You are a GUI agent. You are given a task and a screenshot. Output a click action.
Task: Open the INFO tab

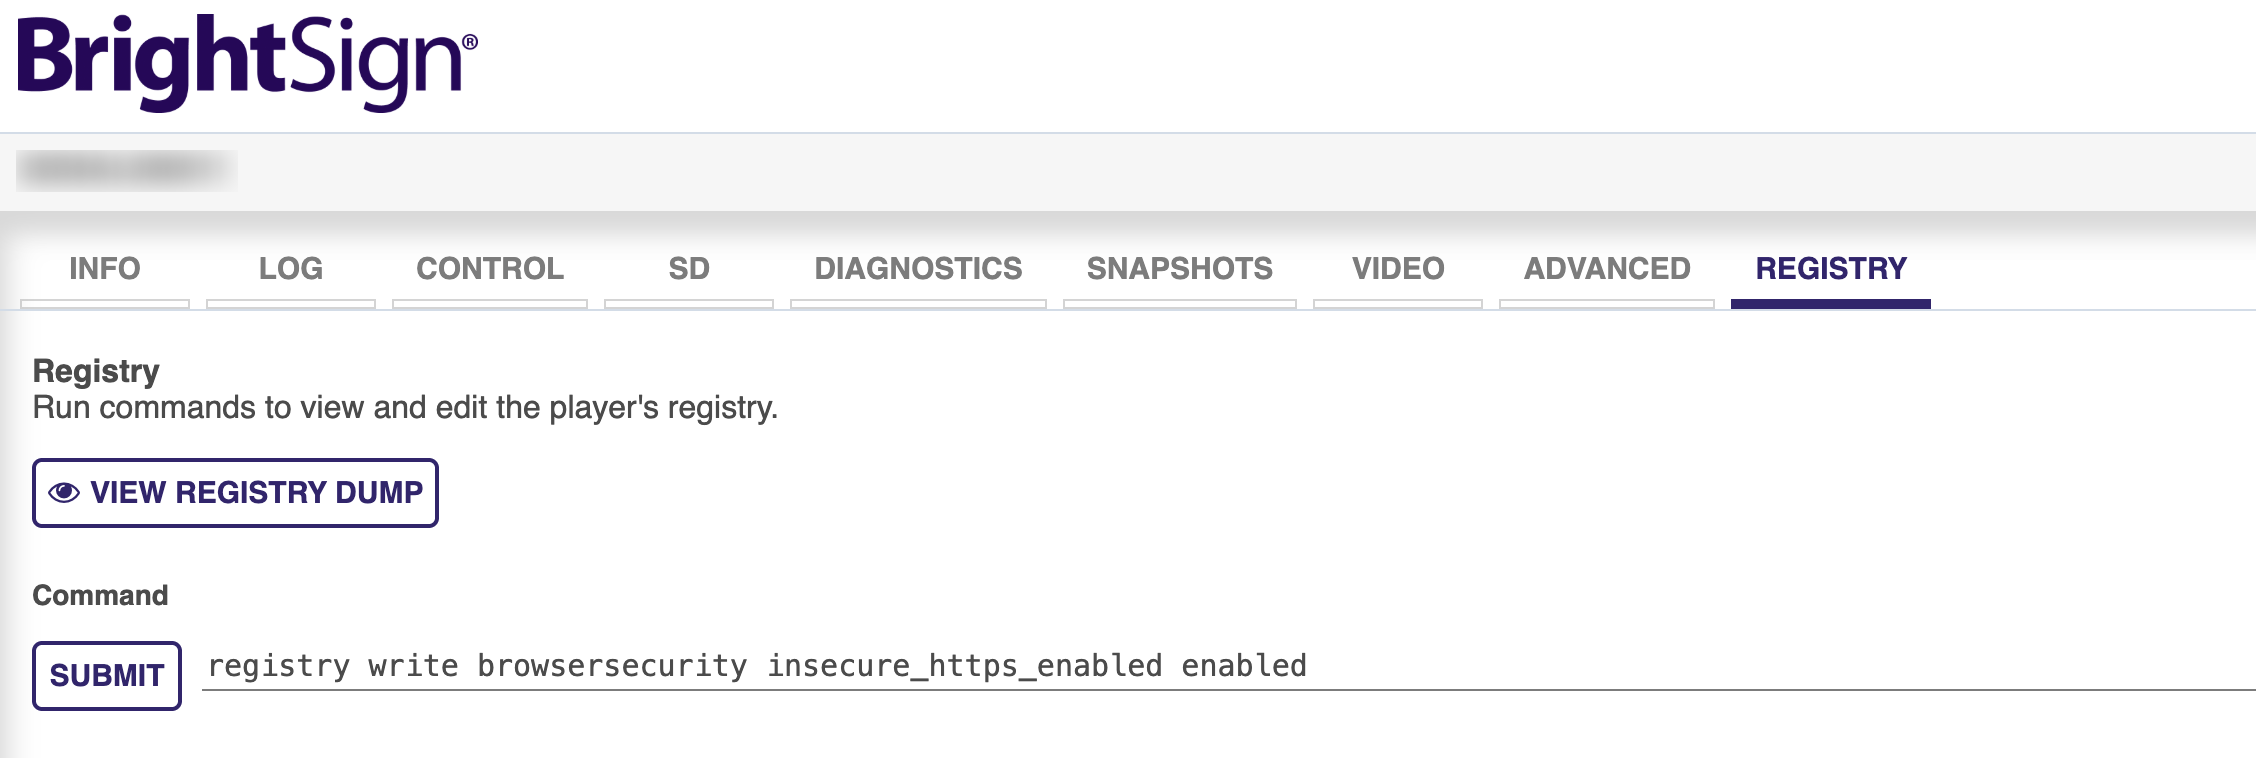(x=105, y=269)
